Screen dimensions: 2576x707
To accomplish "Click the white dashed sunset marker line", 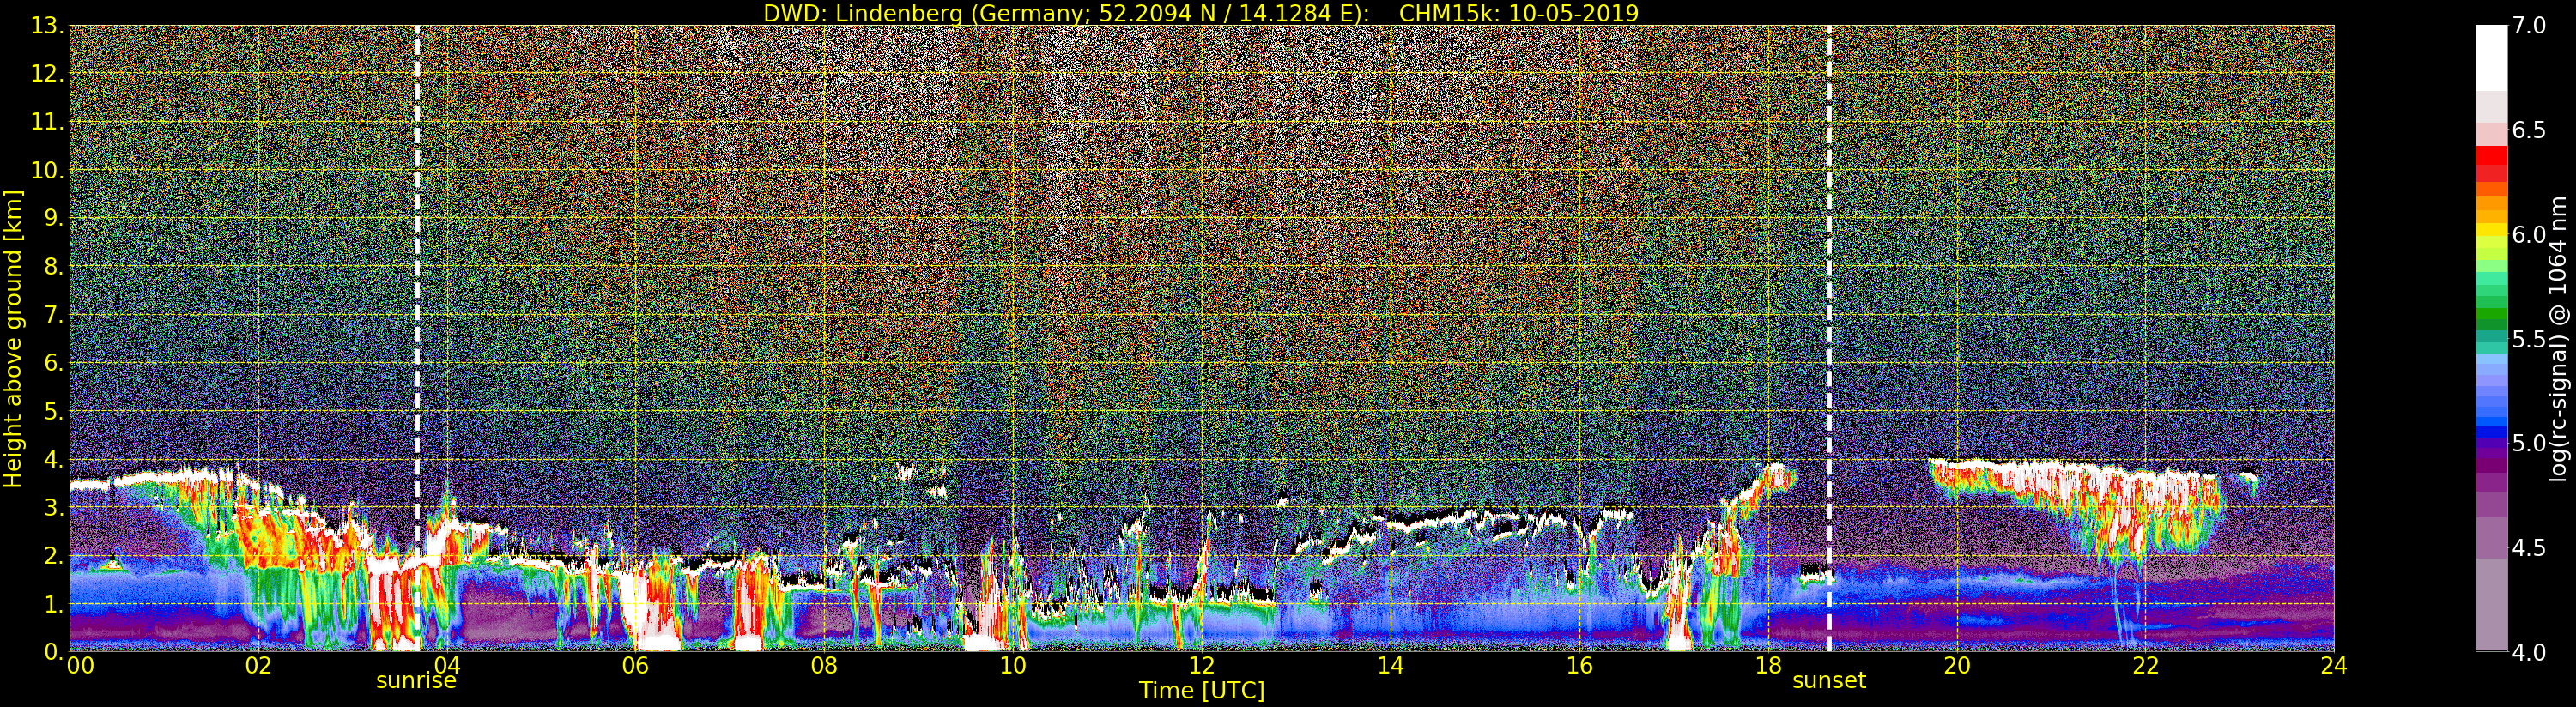I will (x=1829, y=338).
